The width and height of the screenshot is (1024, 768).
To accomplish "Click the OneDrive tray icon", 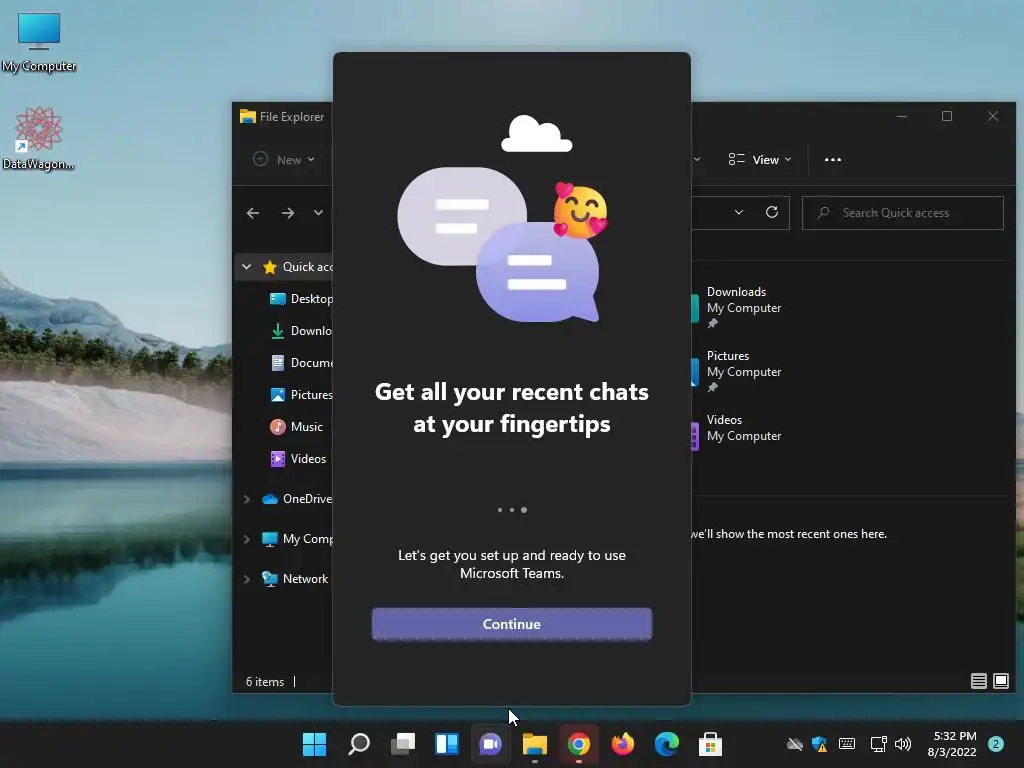I will tap(795, 744).
